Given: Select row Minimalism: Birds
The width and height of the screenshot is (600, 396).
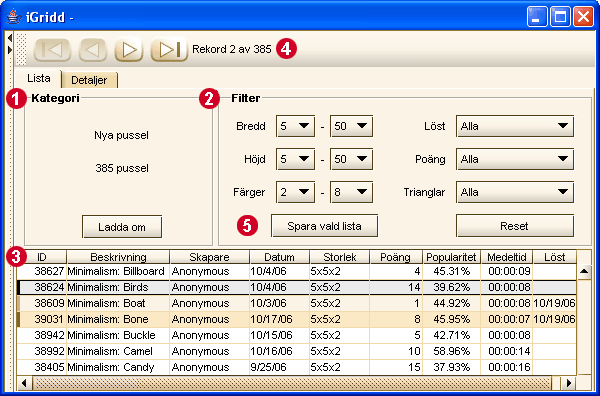Looking at the screenshot, I should pyautogui.click(x=297, y=287).
